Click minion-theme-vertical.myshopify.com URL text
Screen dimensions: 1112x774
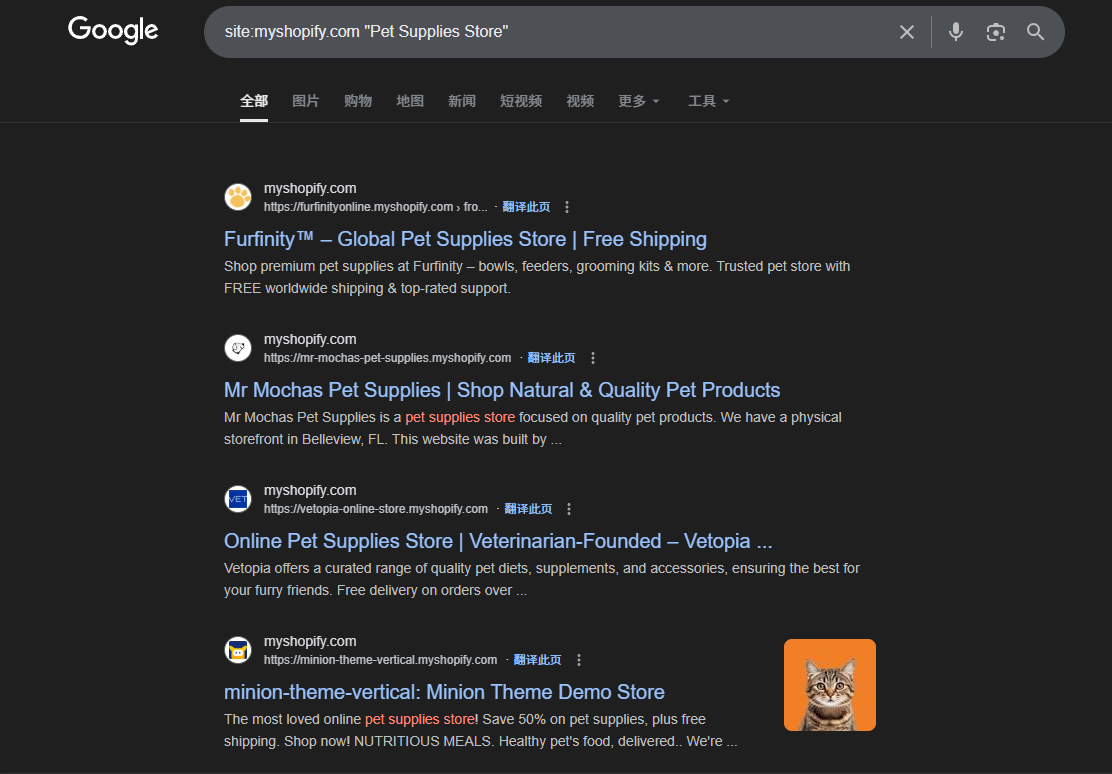380,660
